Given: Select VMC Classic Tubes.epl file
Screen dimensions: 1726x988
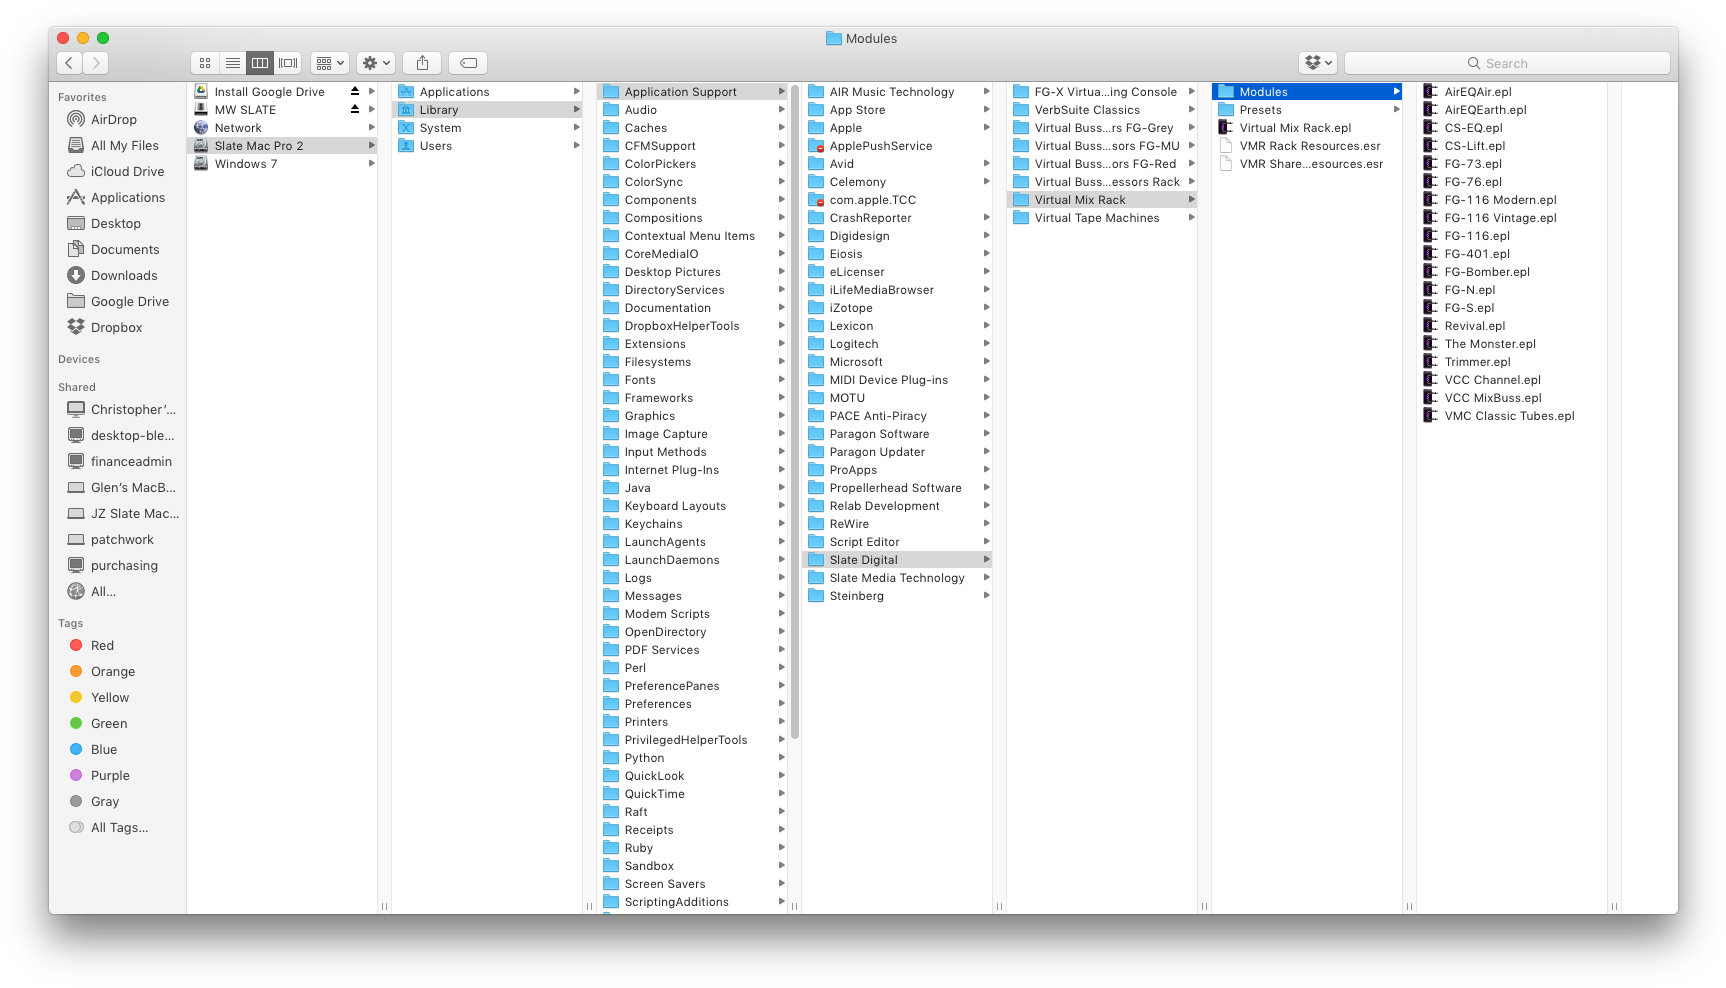Looking at the screenshot, I should click(1499, 415).
